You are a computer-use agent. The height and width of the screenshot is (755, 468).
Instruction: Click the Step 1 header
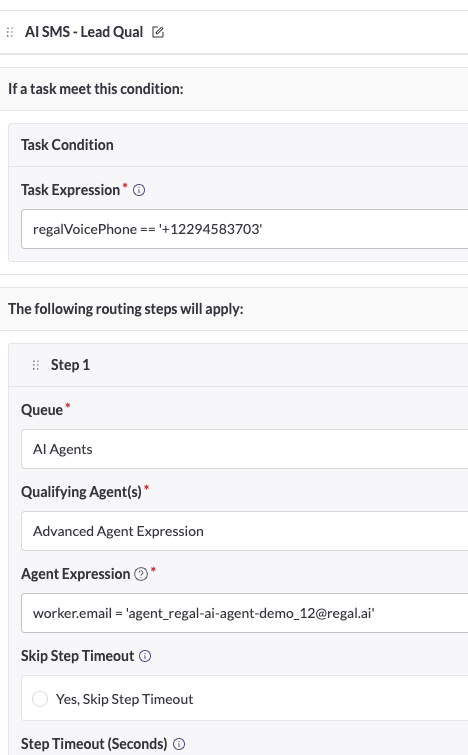tap(70, 365)
